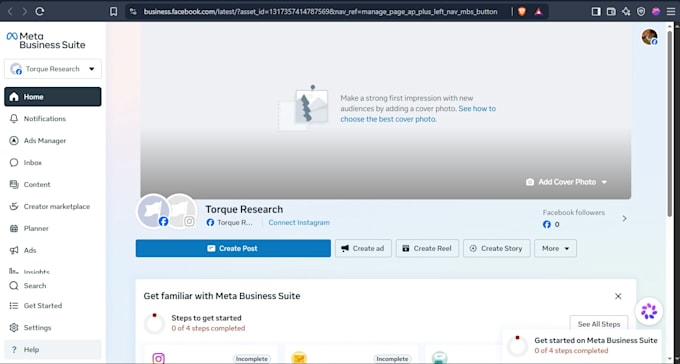The image size is (680, 364).
Task: Click the Brave Rewards triangle icon
Action: click(x=539, y=12)
